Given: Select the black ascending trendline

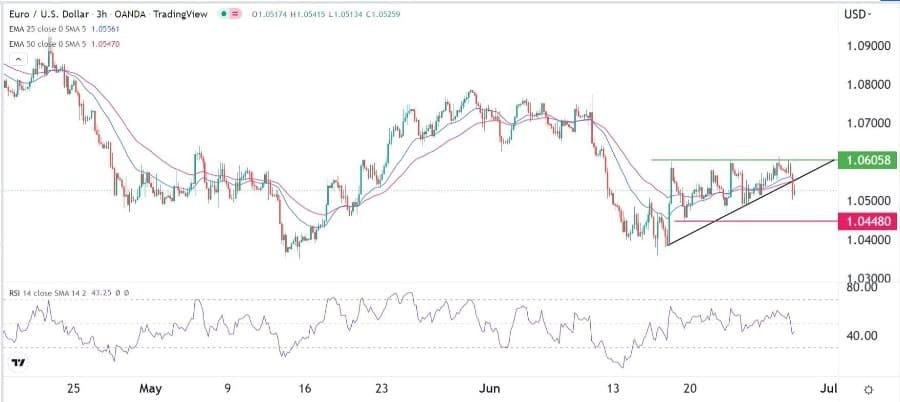Looking at the screenshot, I should pyautogui.click(x=751, y=202).
